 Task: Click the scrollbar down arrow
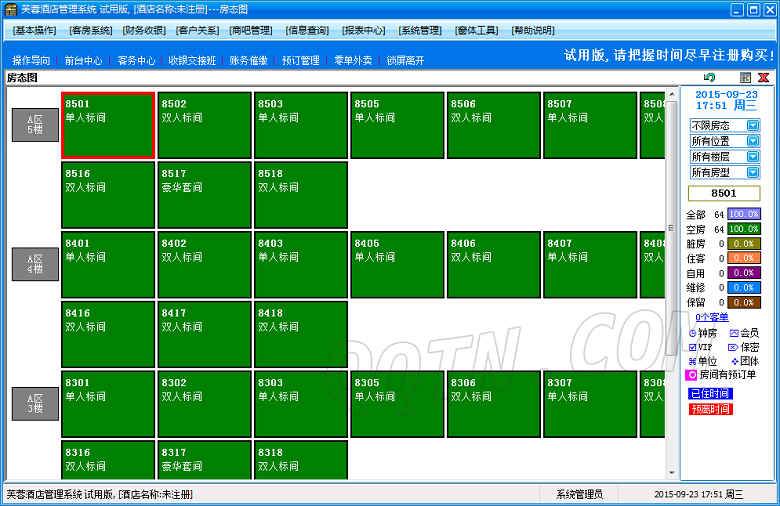click(672, 473)
